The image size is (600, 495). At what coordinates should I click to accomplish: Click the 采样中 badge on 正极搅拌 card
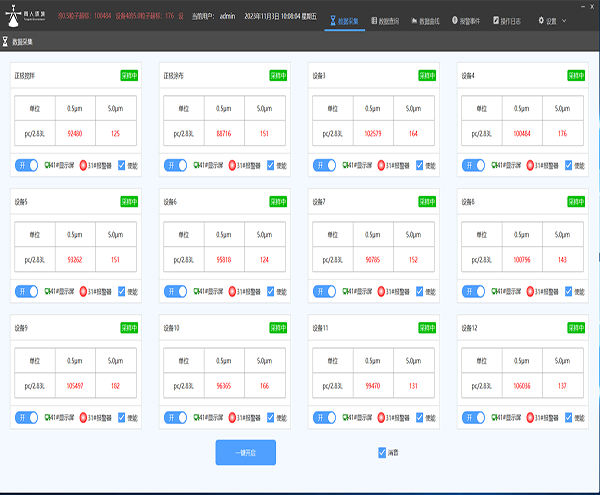(x=129, y=75)
